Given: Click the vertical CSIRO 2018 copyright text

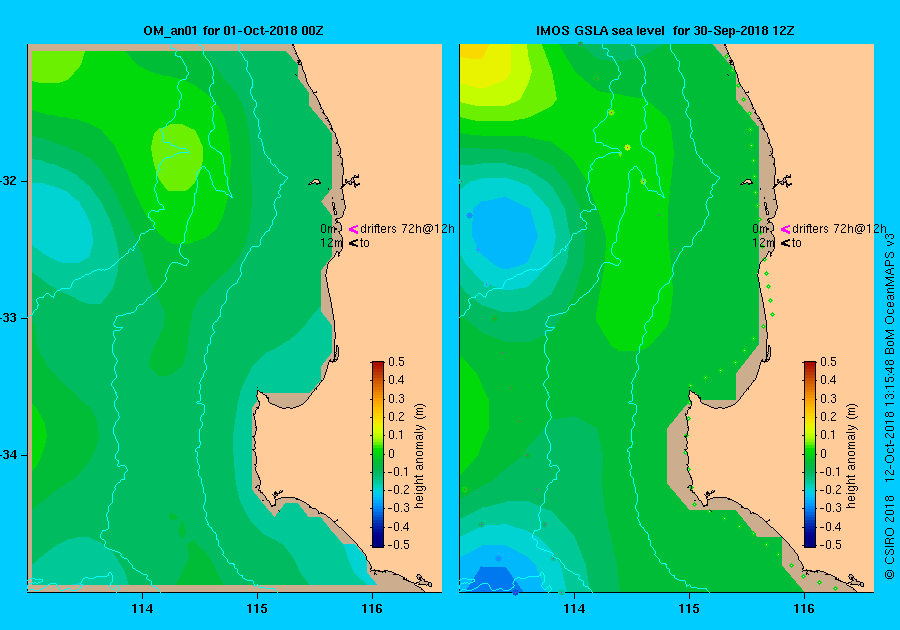Looking at the screenshot, I should 890,406.
